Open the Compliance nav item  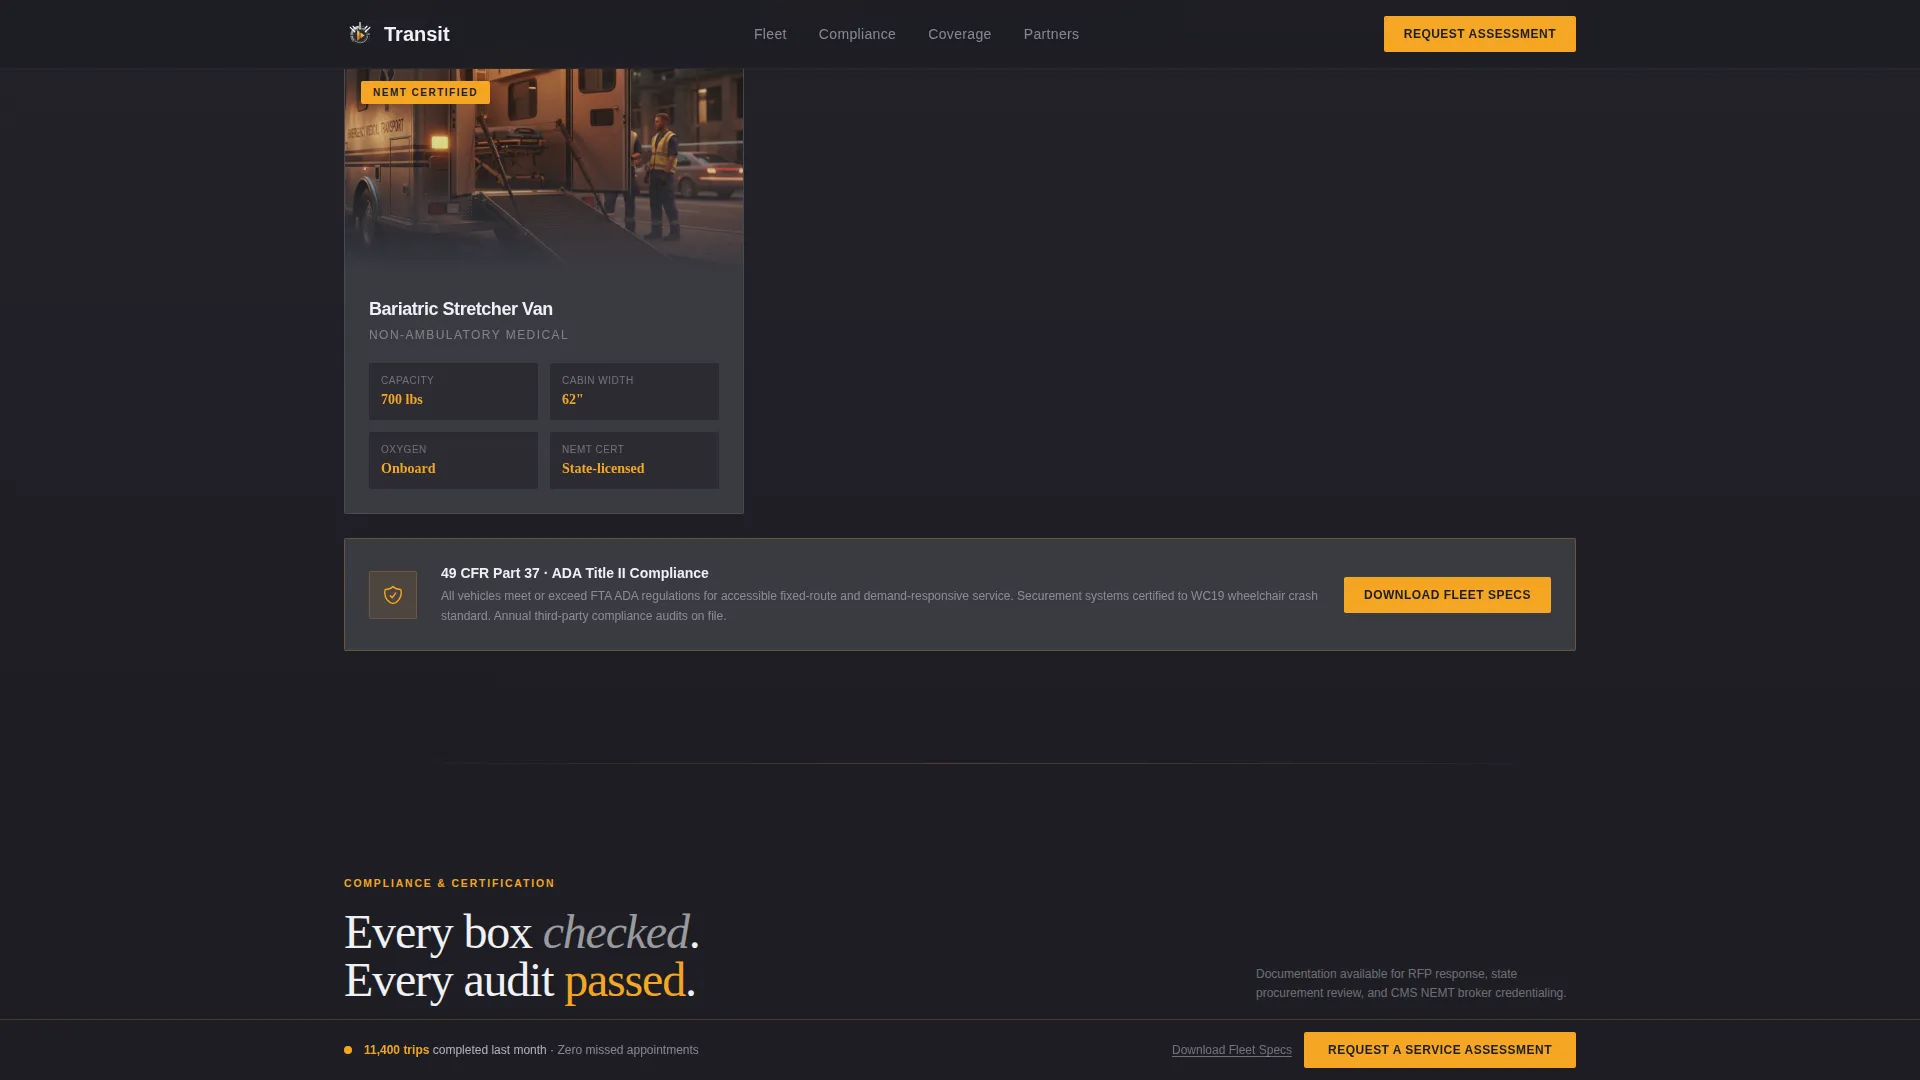857,34
